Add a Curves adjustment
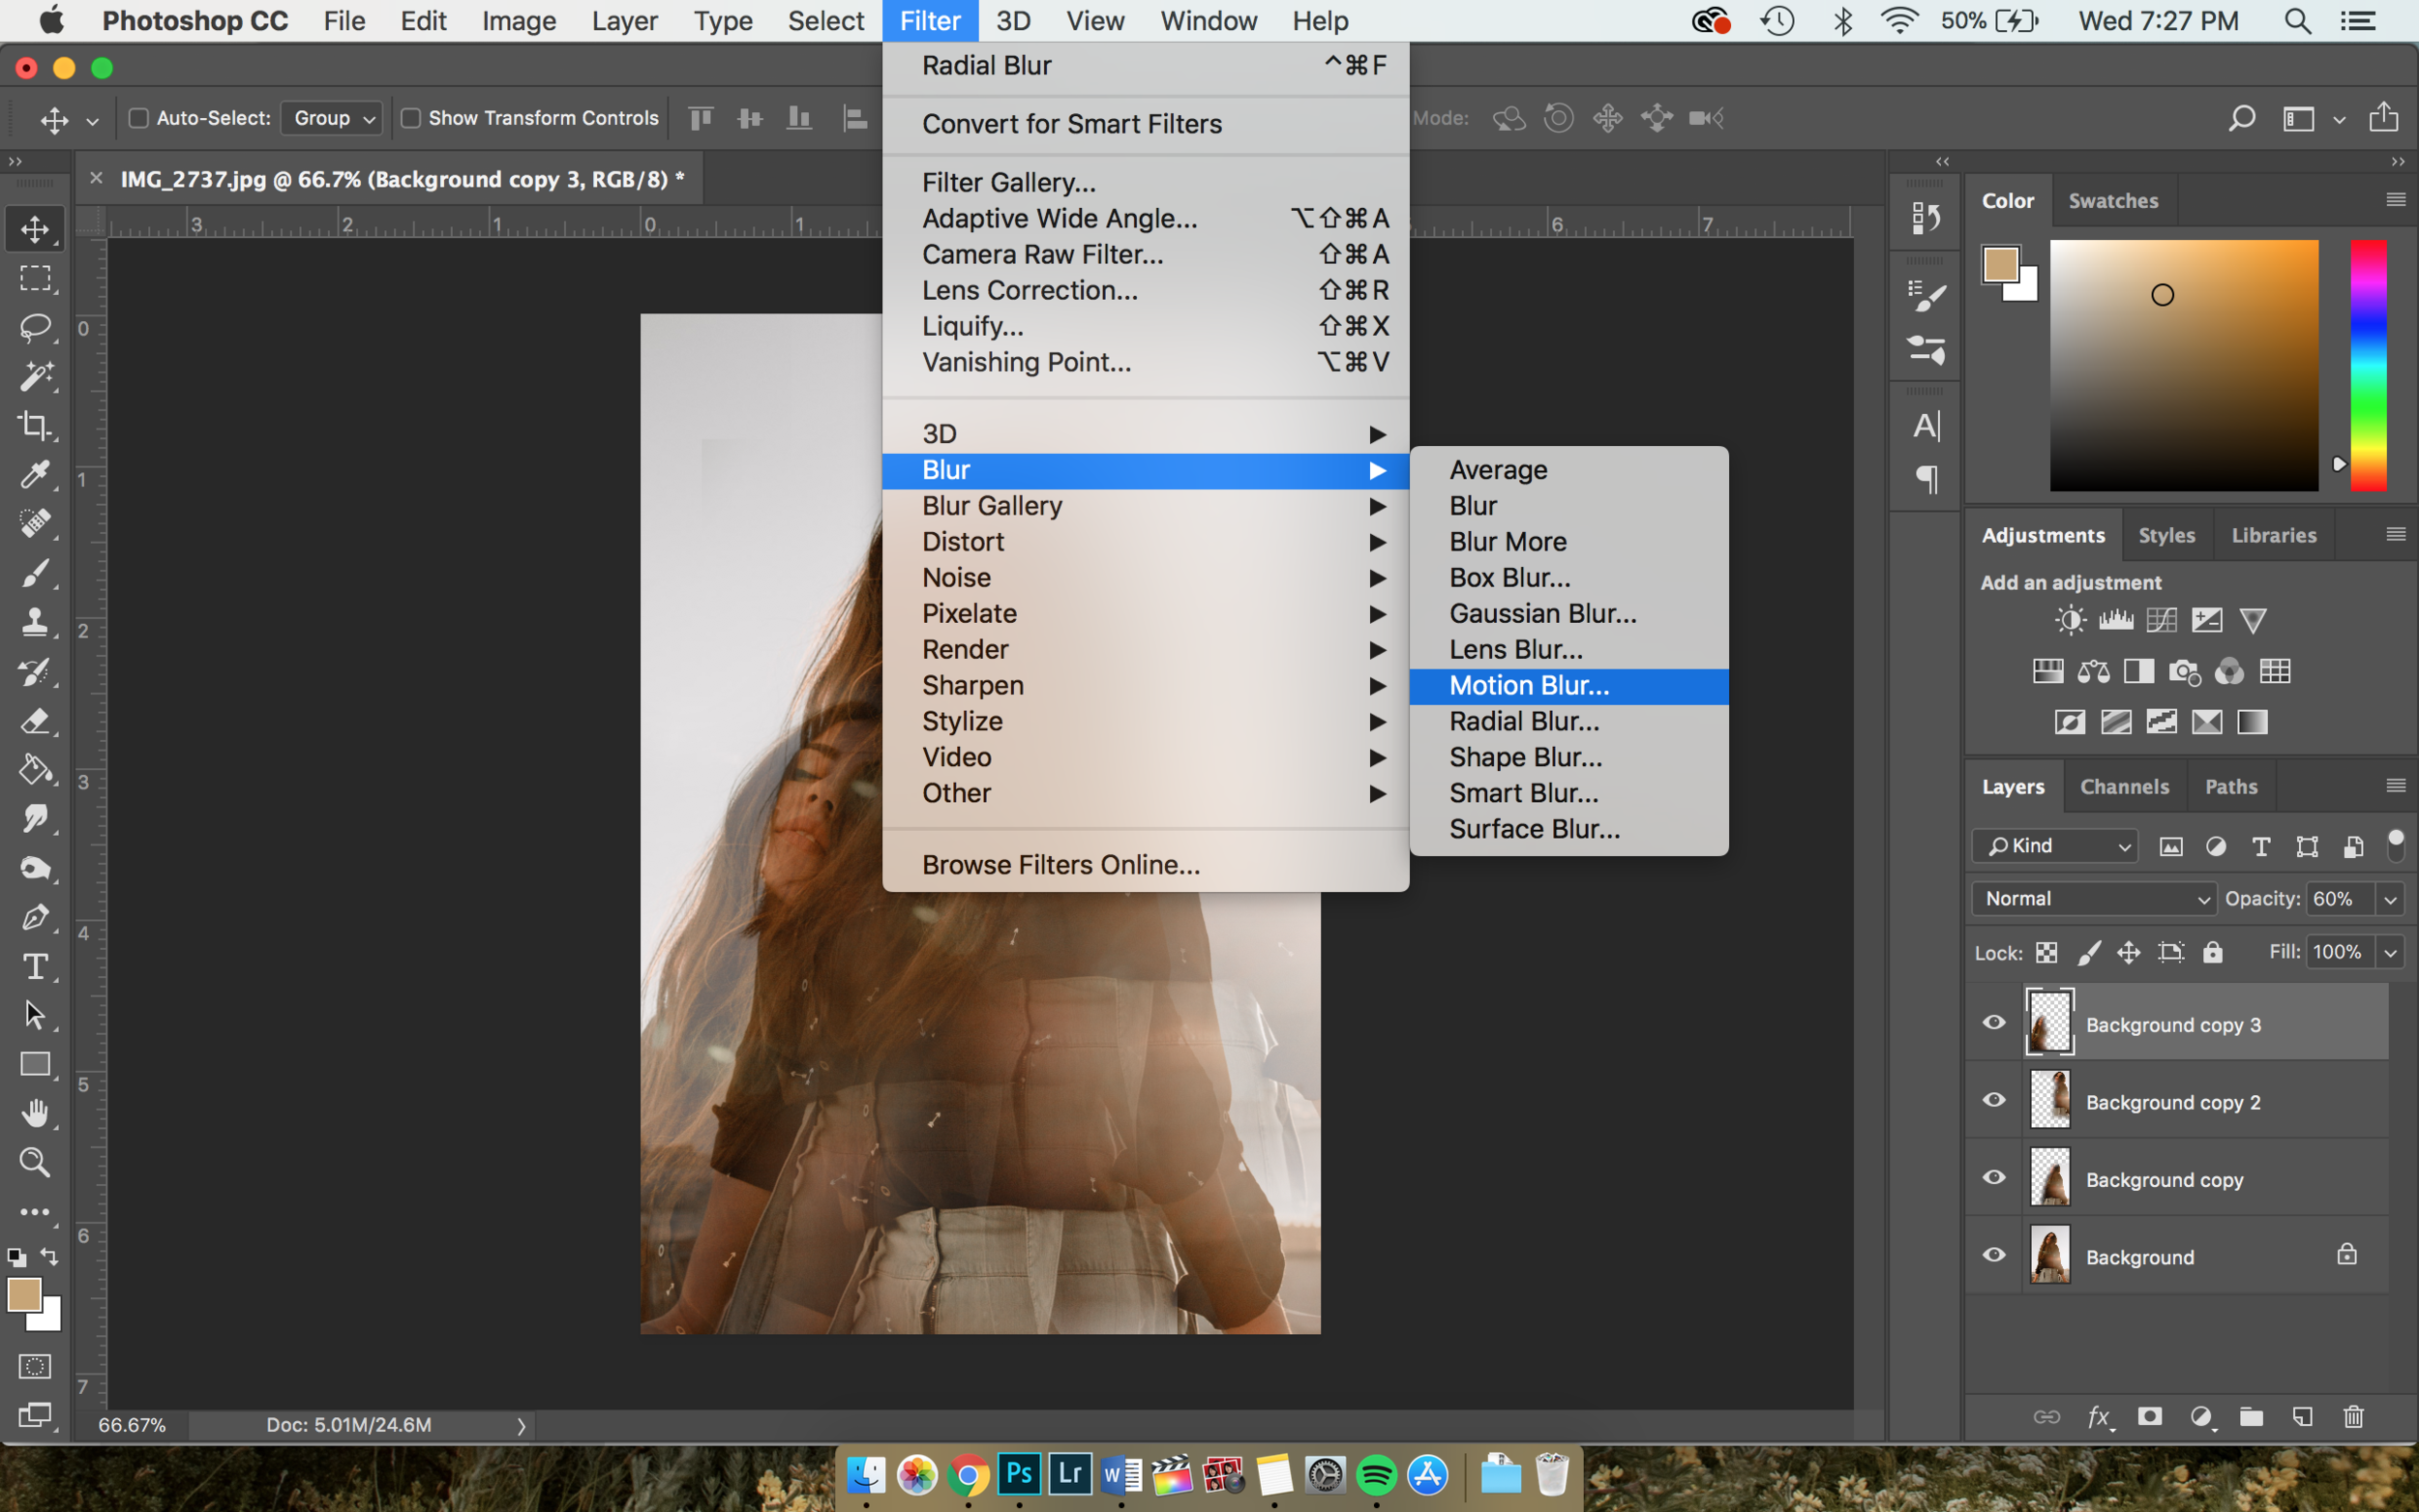The height and width of the screenshot is (1512, 2419). 2161,621
